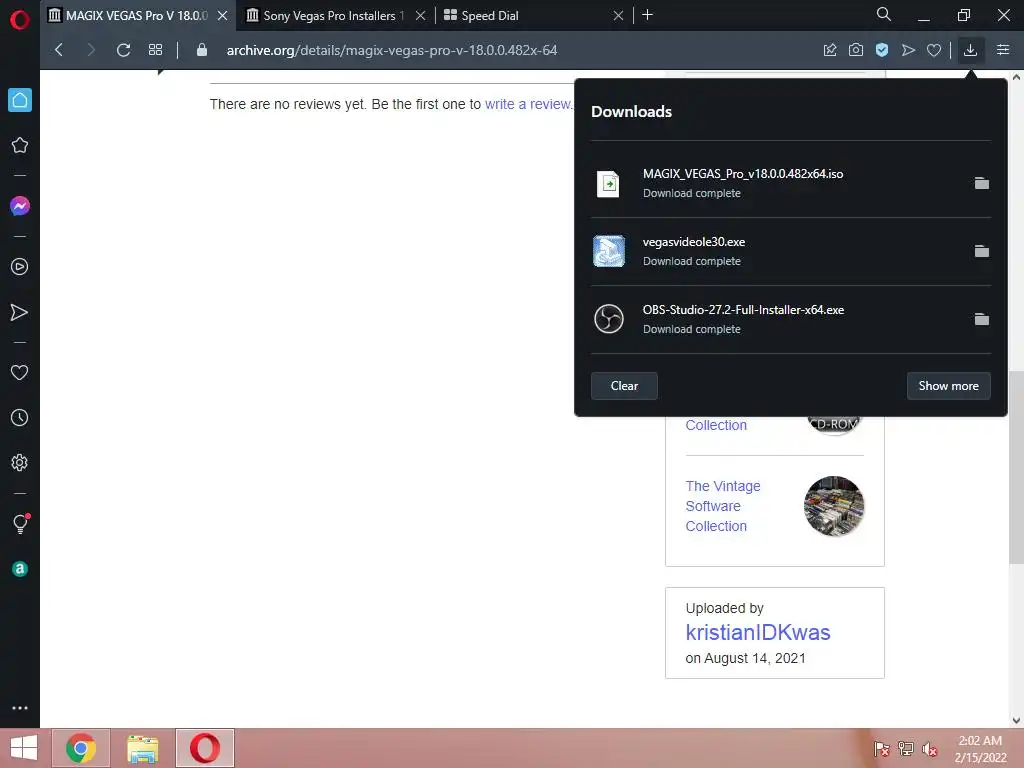
Task: Open Vintage Software Collection thumbnail
Action: tap(834, 506)
